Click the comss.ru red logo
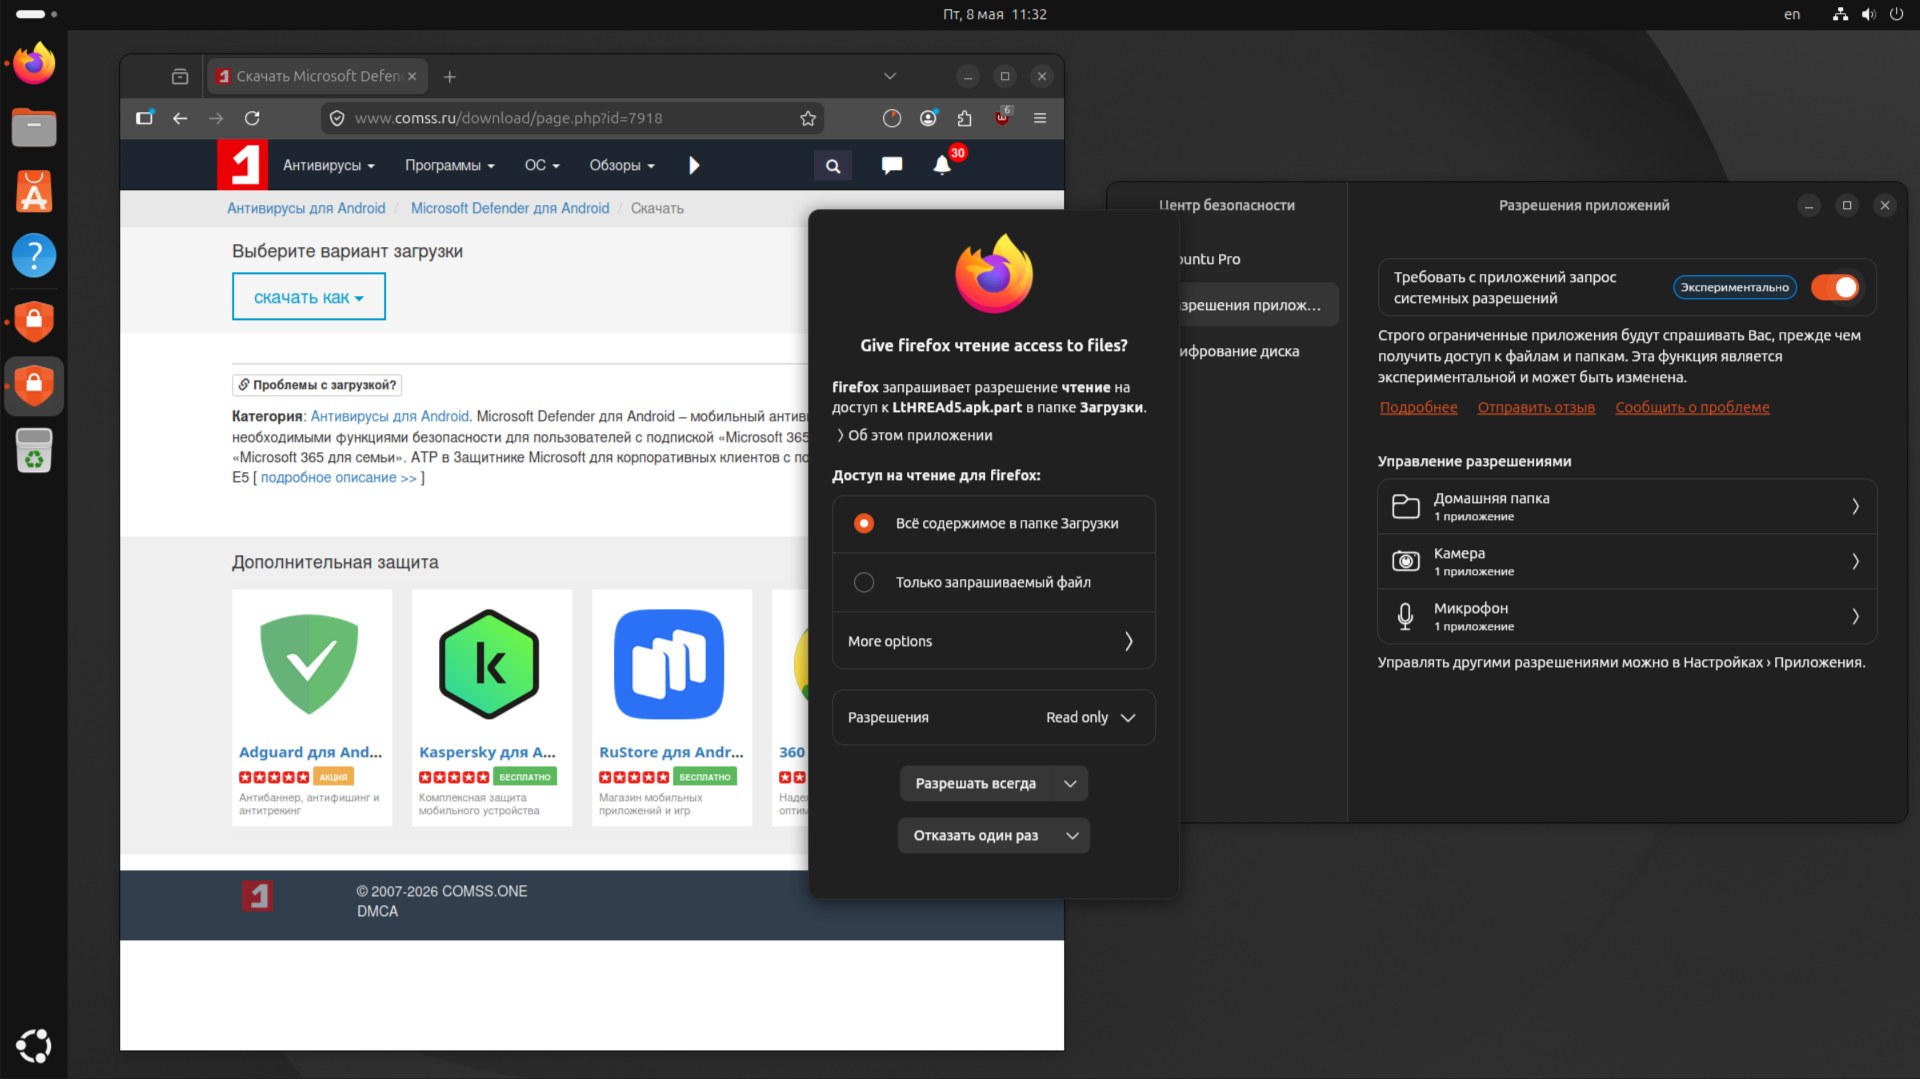 [242, 165]
